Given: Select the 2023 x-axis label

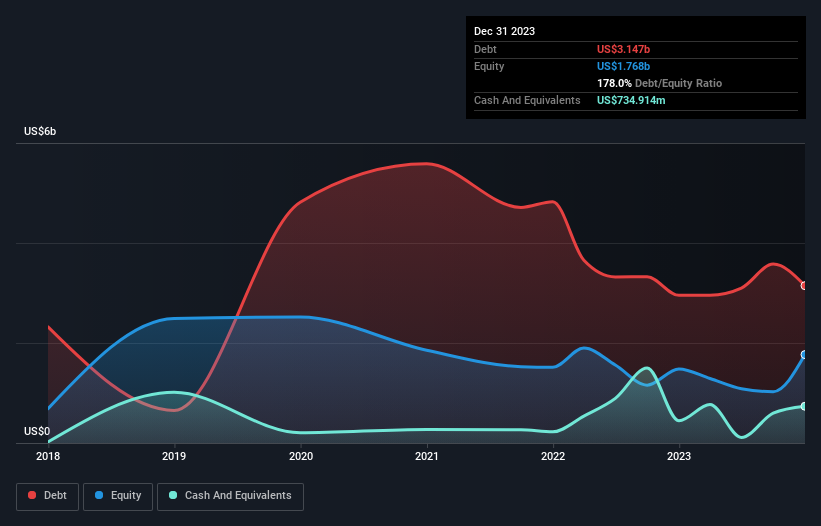Looking at the screenshot, I should (679, 456).
